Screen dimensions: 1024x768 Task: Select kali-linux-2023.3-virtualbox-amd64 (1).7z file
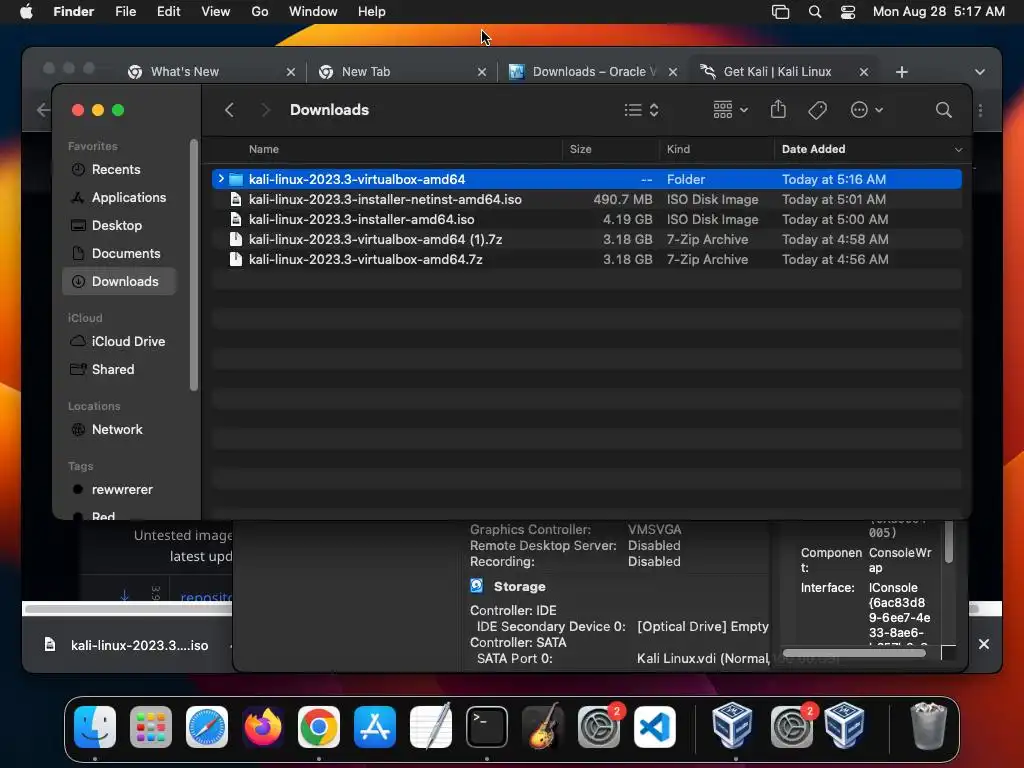[x=586, y=240]
